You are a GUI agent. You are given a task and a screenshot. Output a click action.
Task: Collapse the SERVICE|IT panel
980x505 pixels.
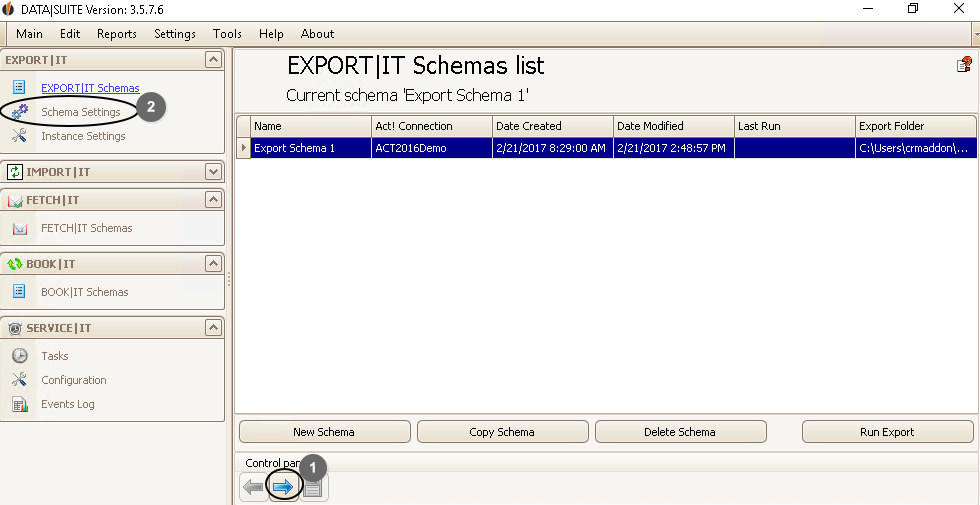pos(213,328)
